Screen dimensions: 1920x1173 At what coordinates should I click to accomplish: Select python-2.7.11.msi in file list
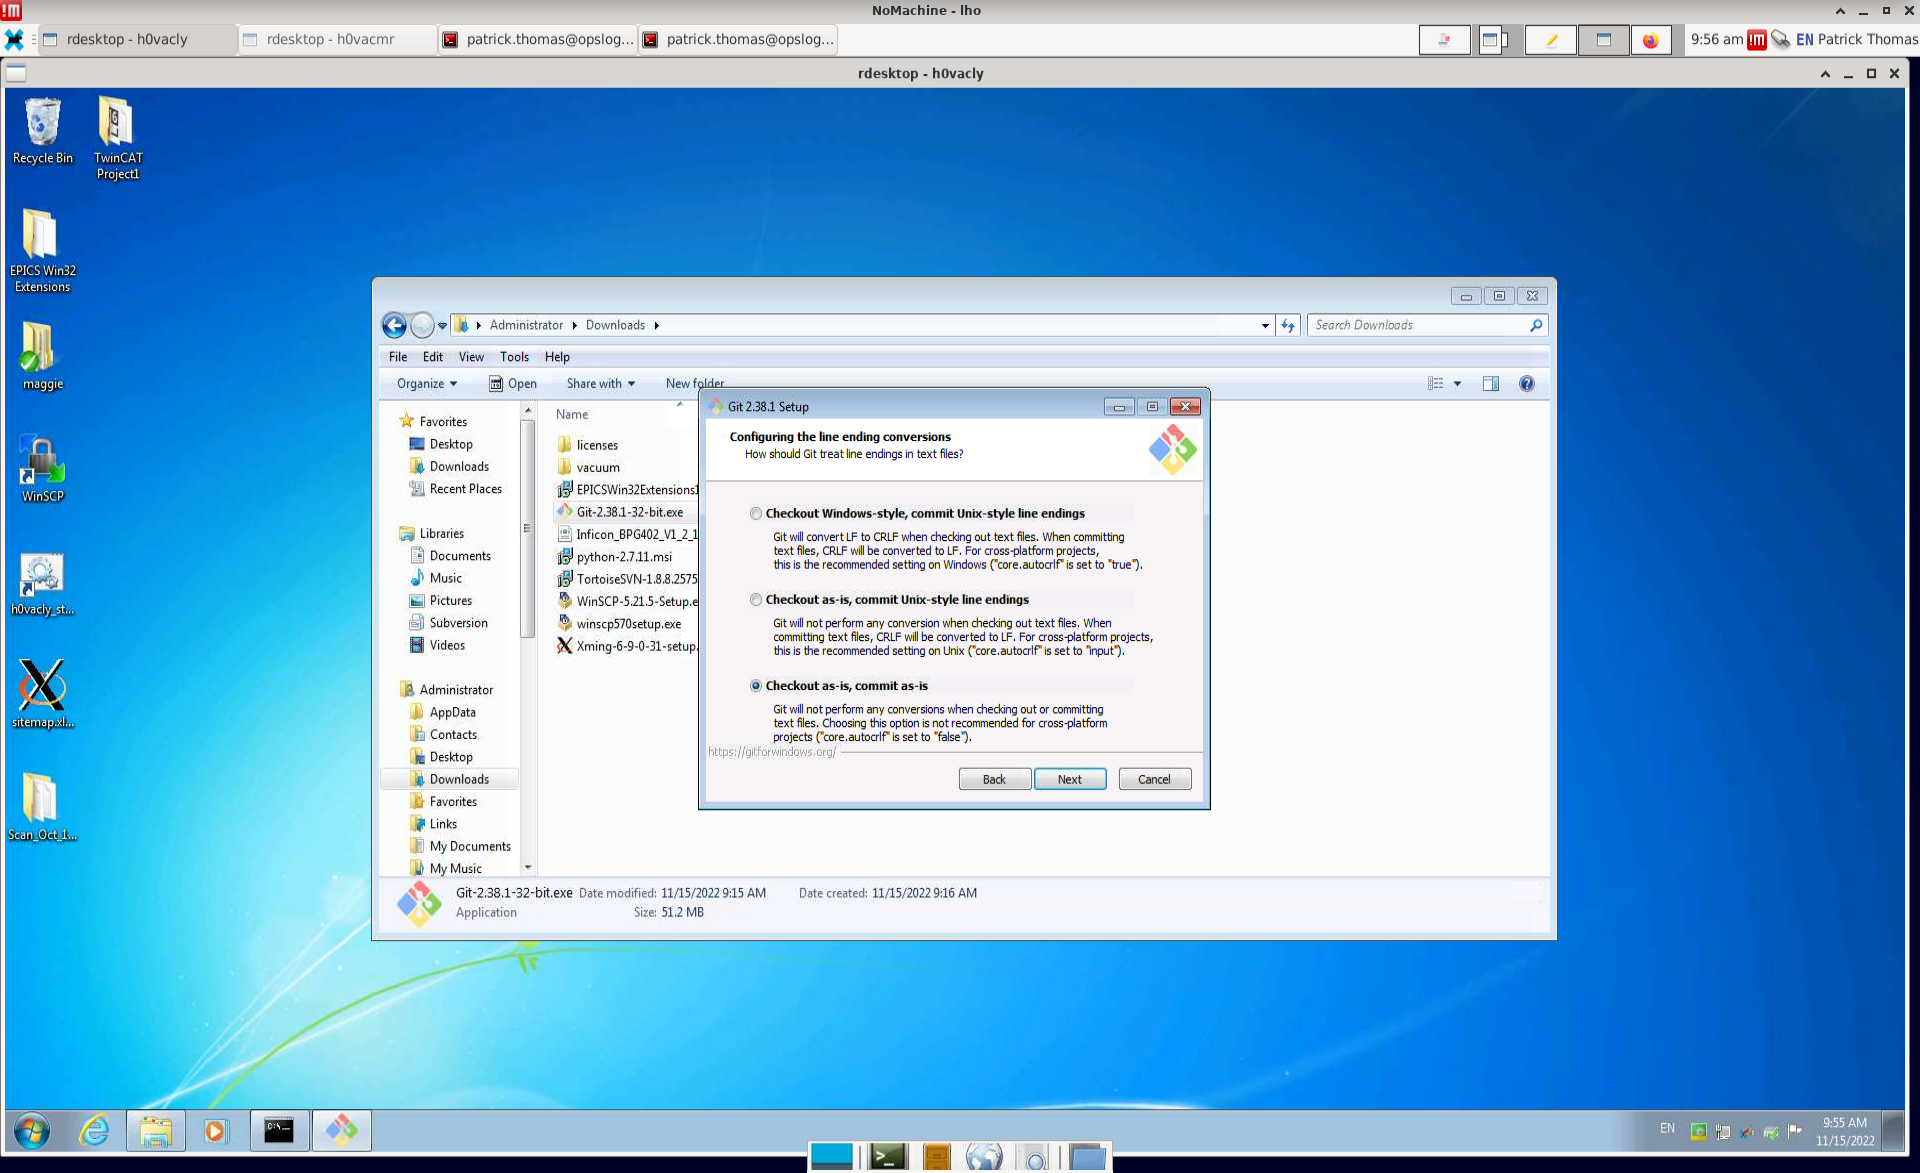click(x=614, y=557)
